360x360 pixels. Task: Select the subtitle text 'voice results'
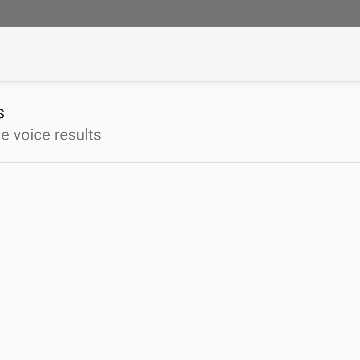point(57,135)
